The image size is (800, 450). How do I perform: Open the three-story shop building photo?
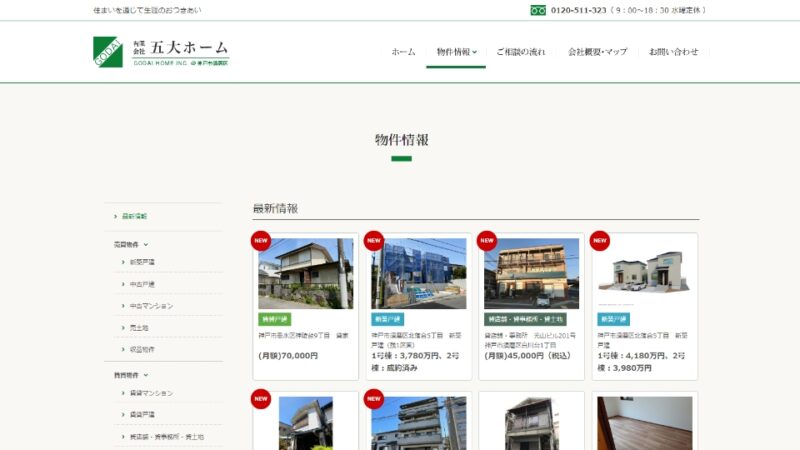532,273
